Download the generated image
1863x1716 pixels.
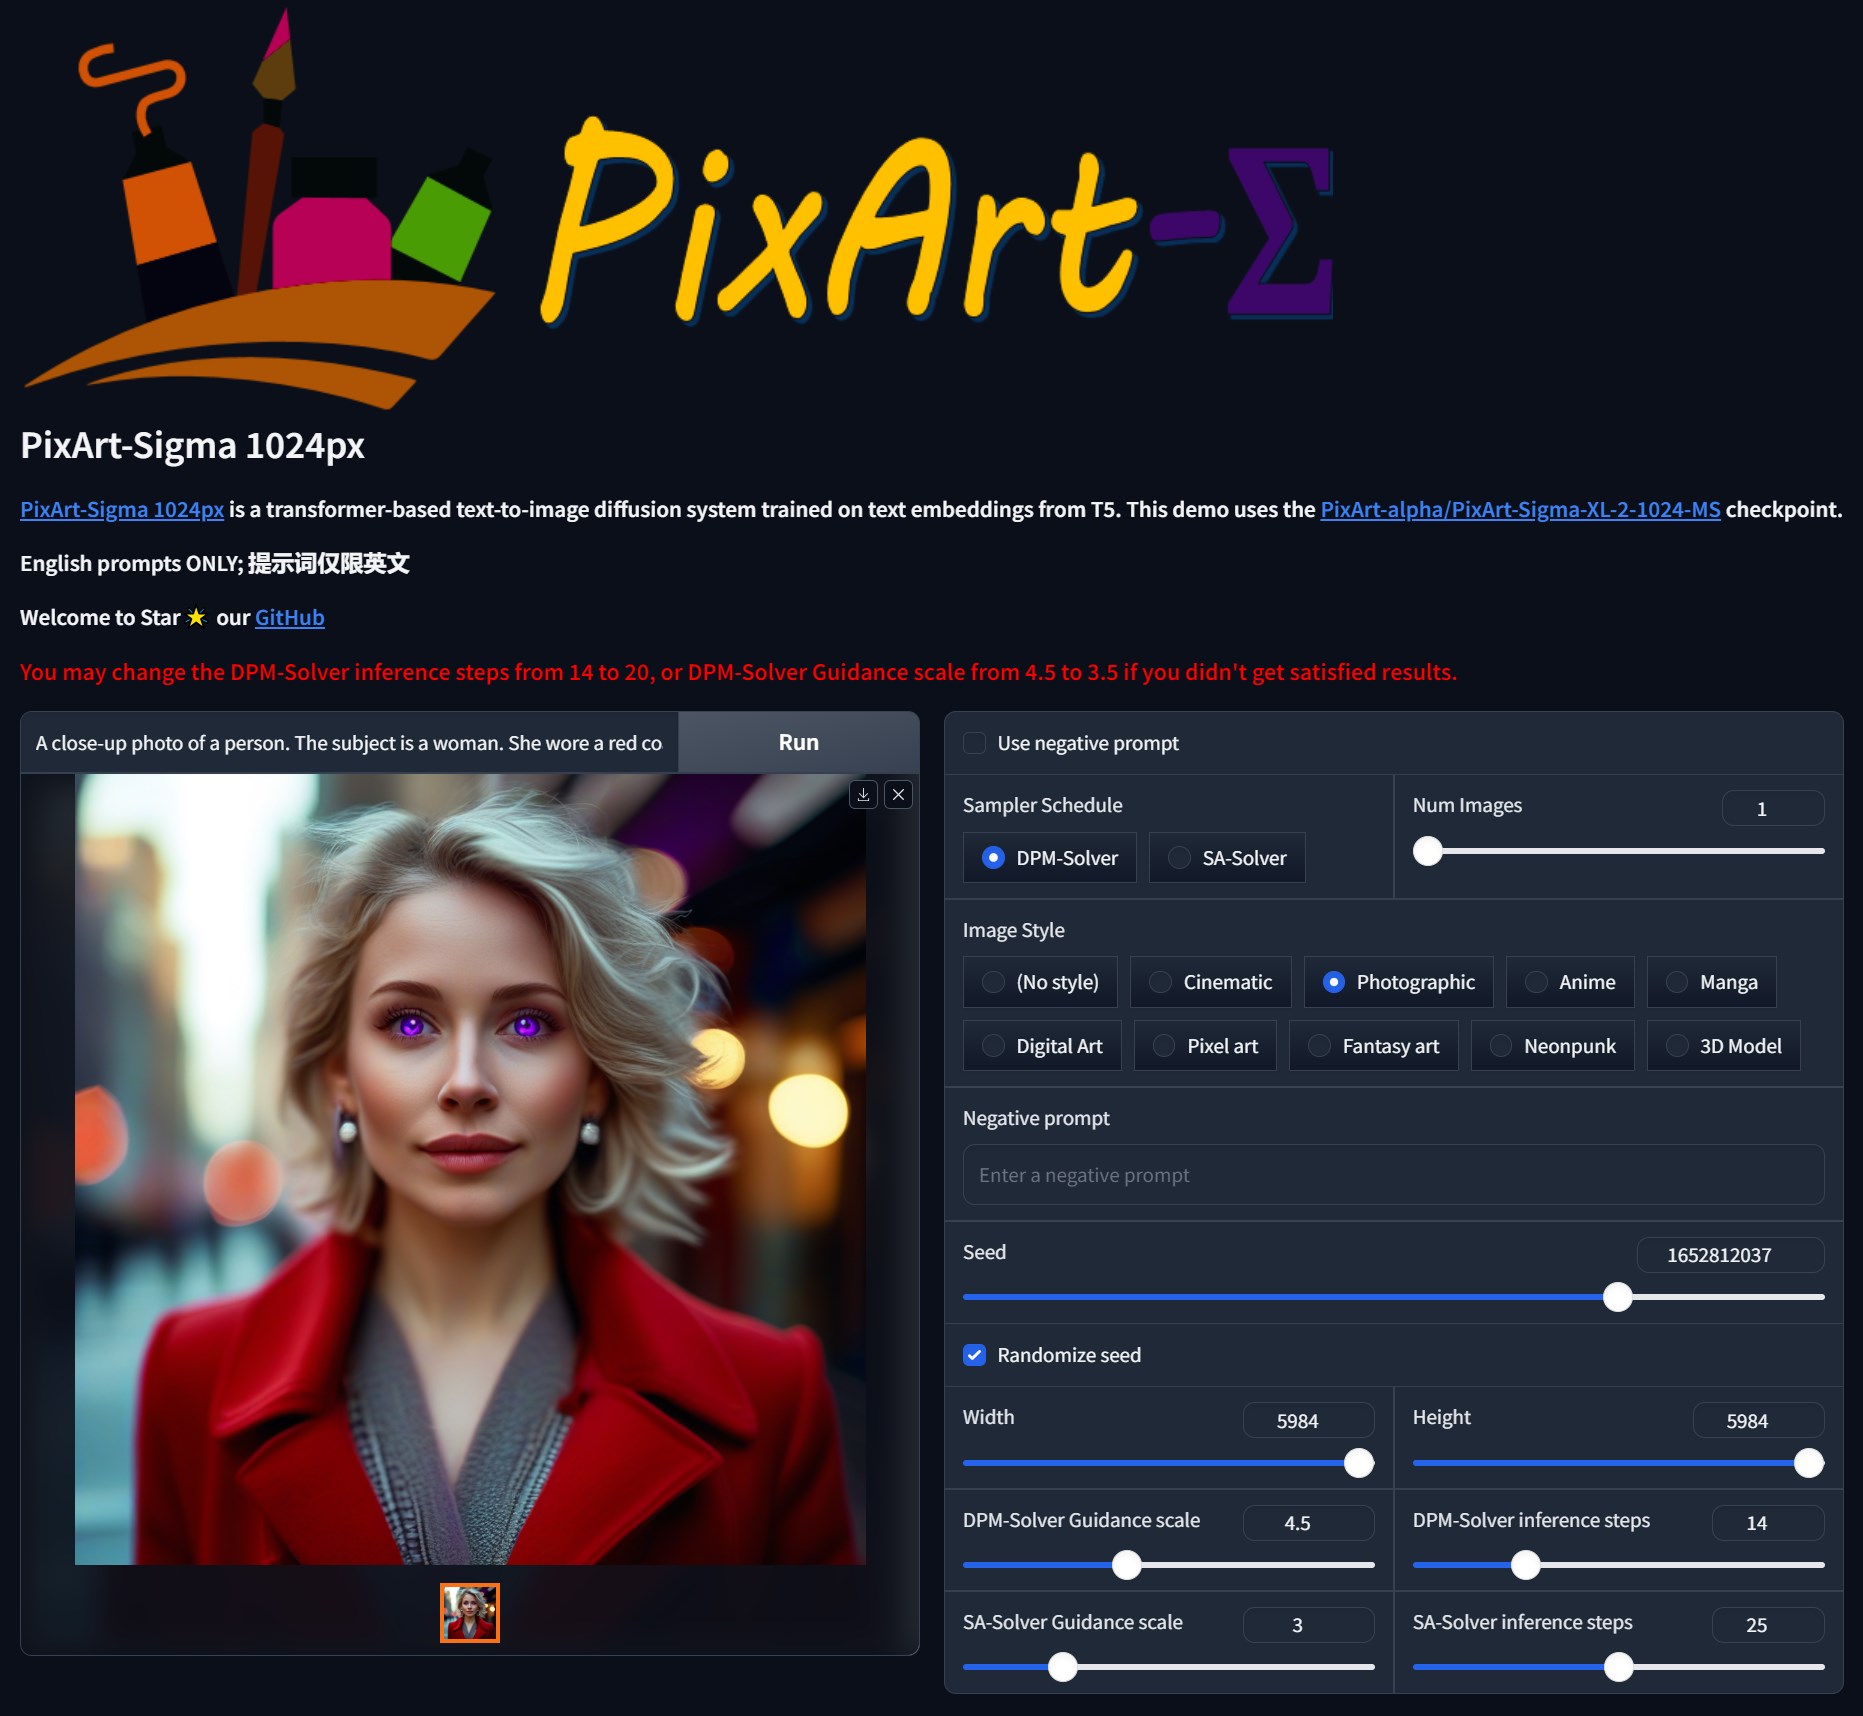pos(863,795)
